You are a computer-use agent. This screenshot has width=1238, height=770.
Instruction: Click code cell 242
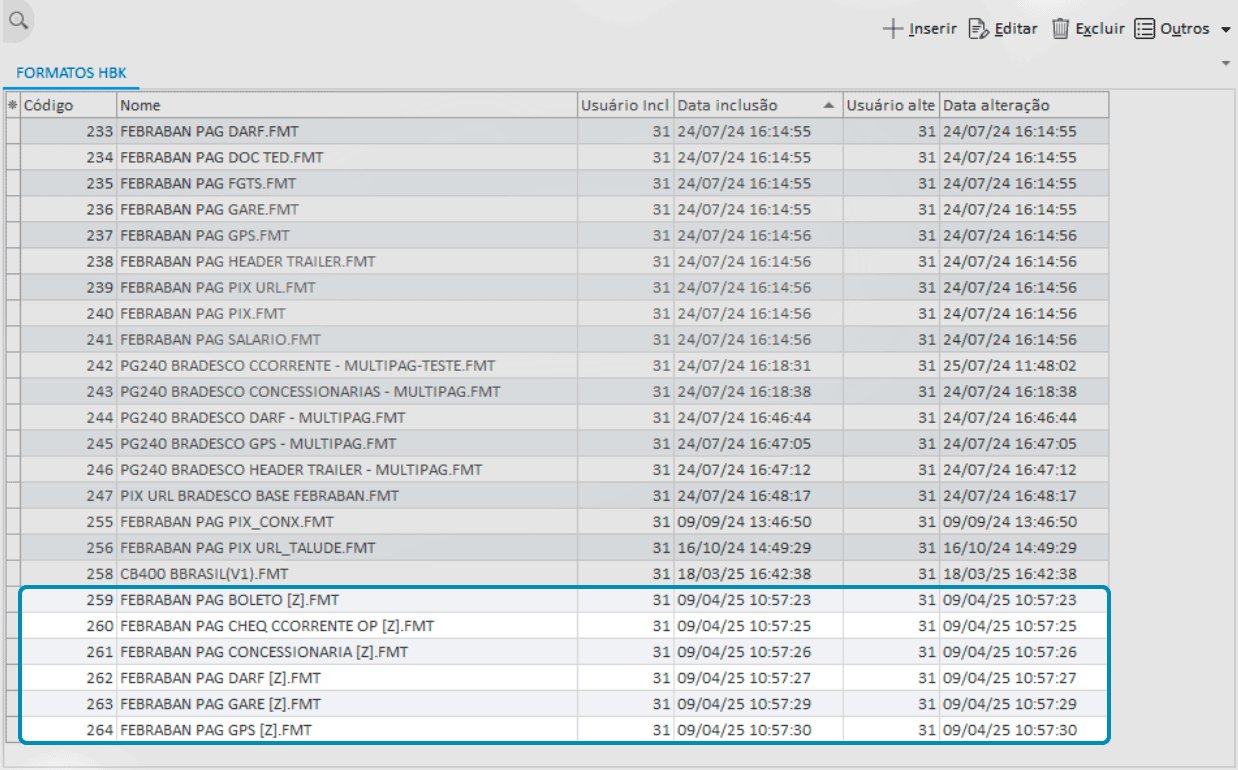click(x=68, y=365)
